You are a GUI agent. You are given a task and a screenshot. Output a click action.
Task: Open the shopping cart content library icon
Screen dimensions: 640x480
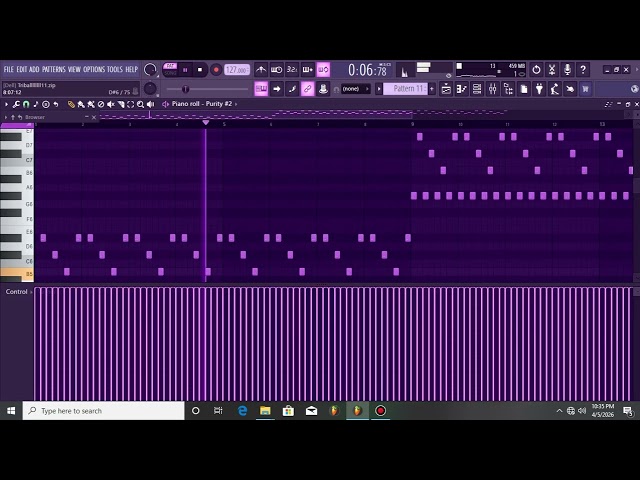[x=586, y=89]
